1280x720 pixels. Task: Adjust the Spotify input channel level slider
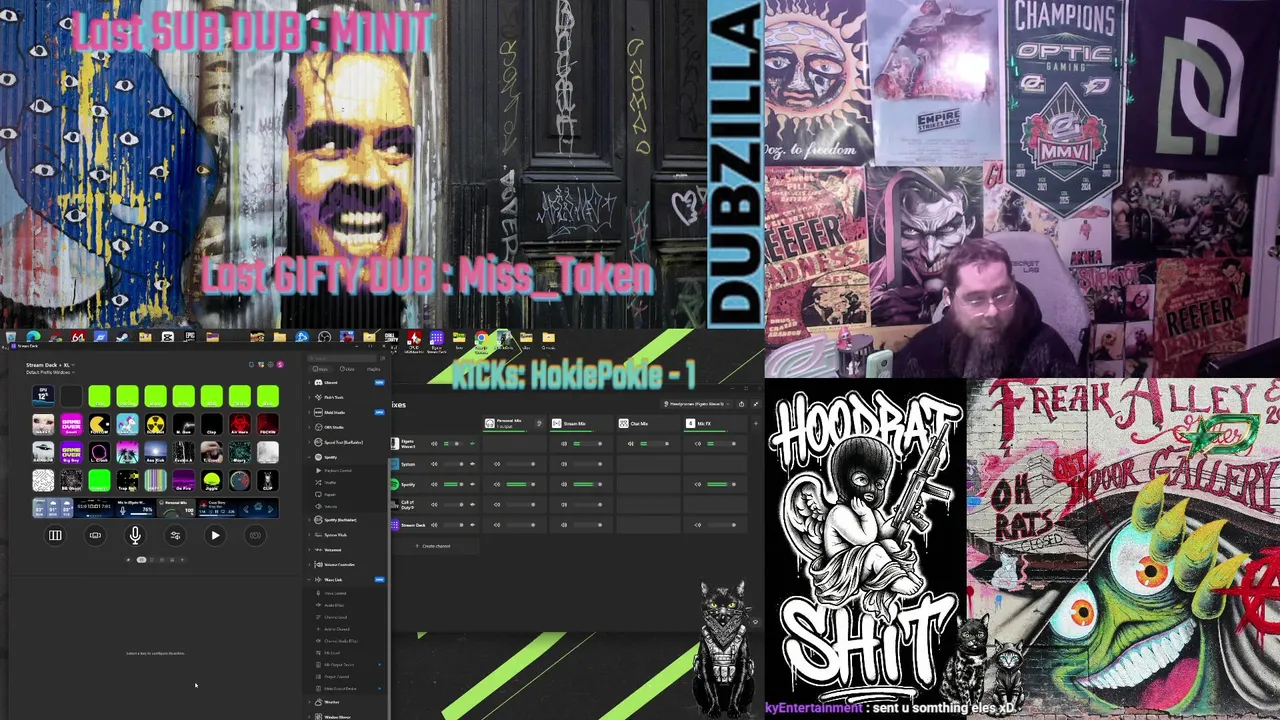coord(454,484)
